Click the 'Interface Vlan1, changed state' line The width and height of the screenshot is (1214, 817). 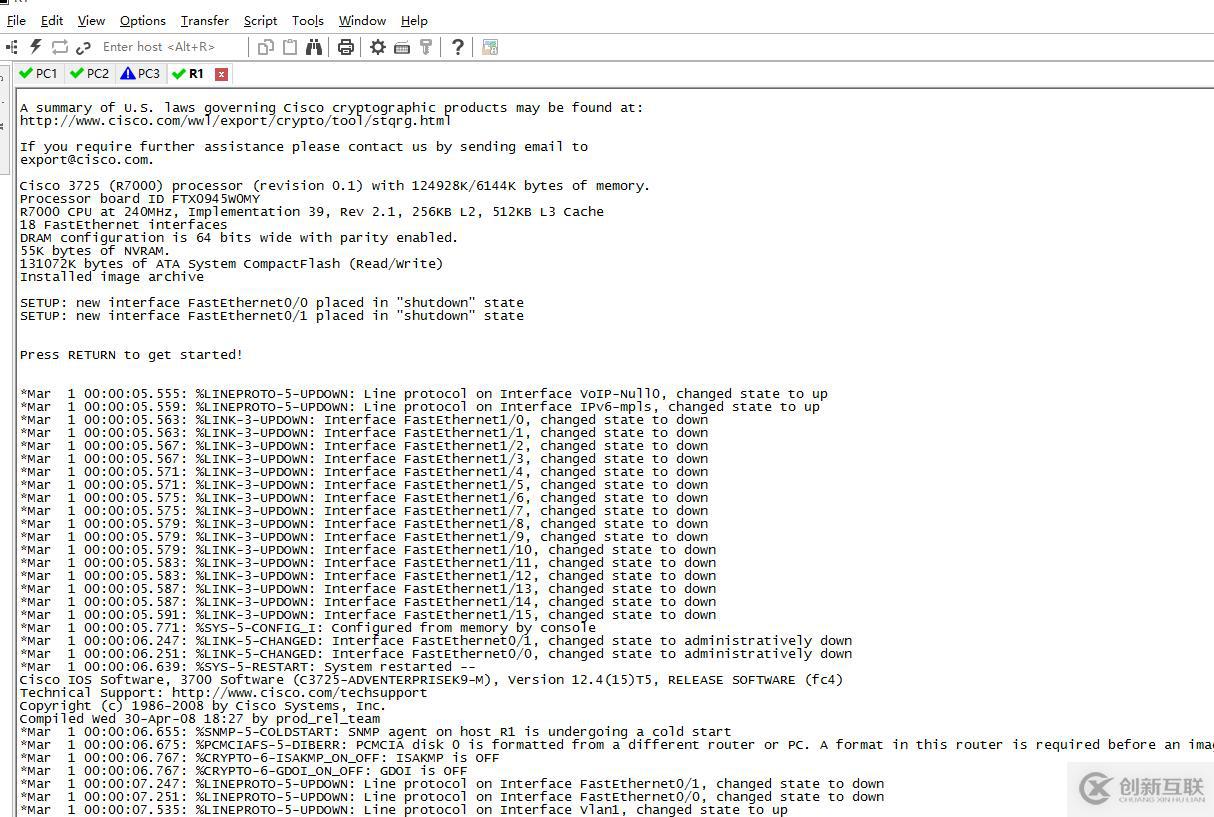[404, 810]
